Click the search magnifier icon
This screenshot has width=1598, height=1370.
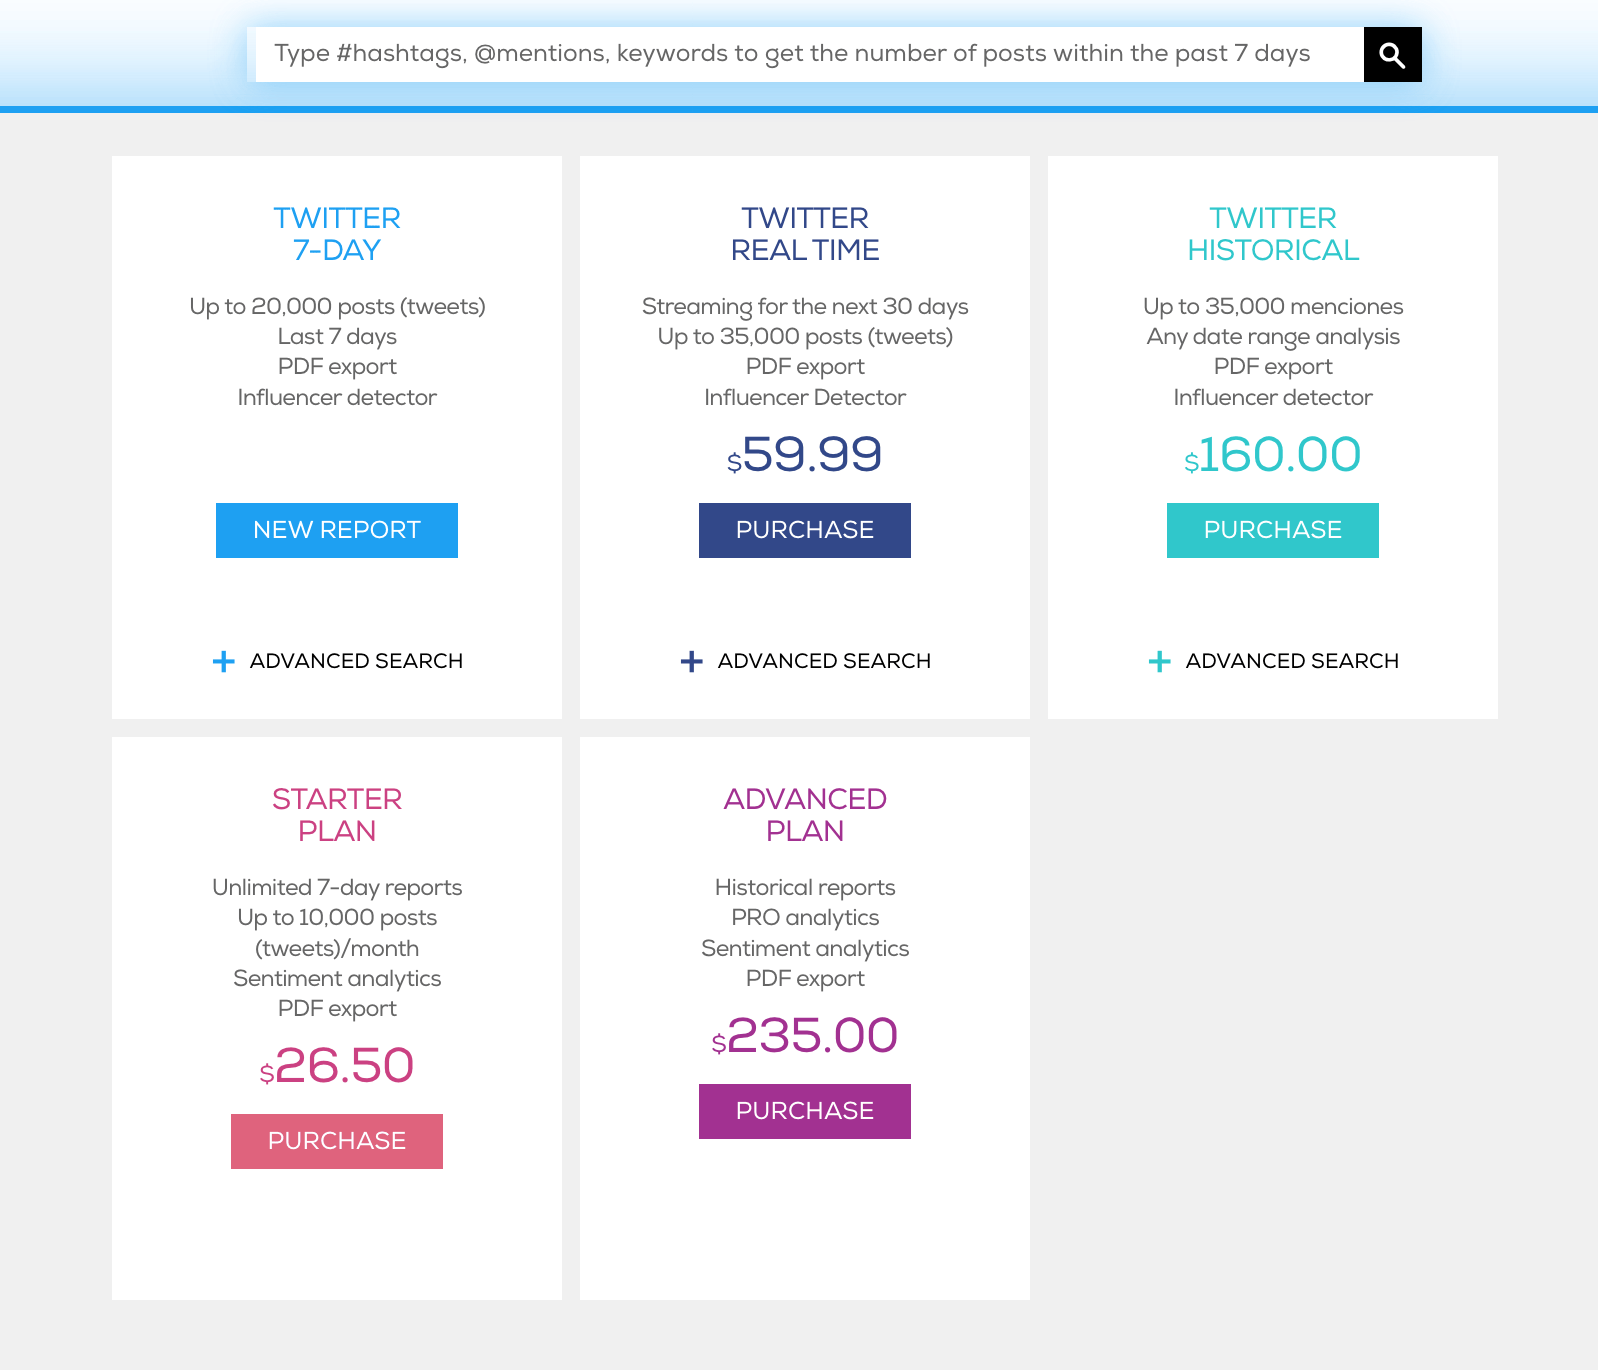(1392, 55)
